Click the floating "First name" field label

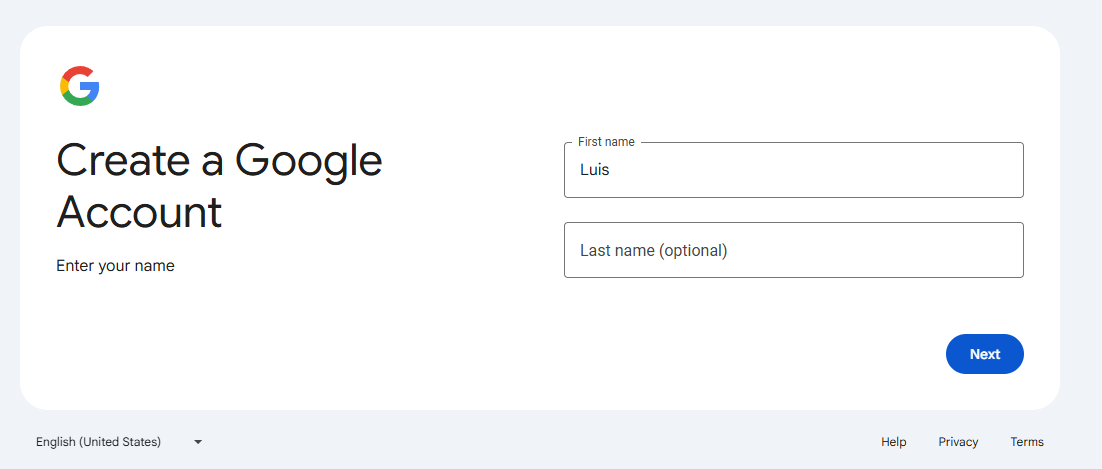pos(606,142)
